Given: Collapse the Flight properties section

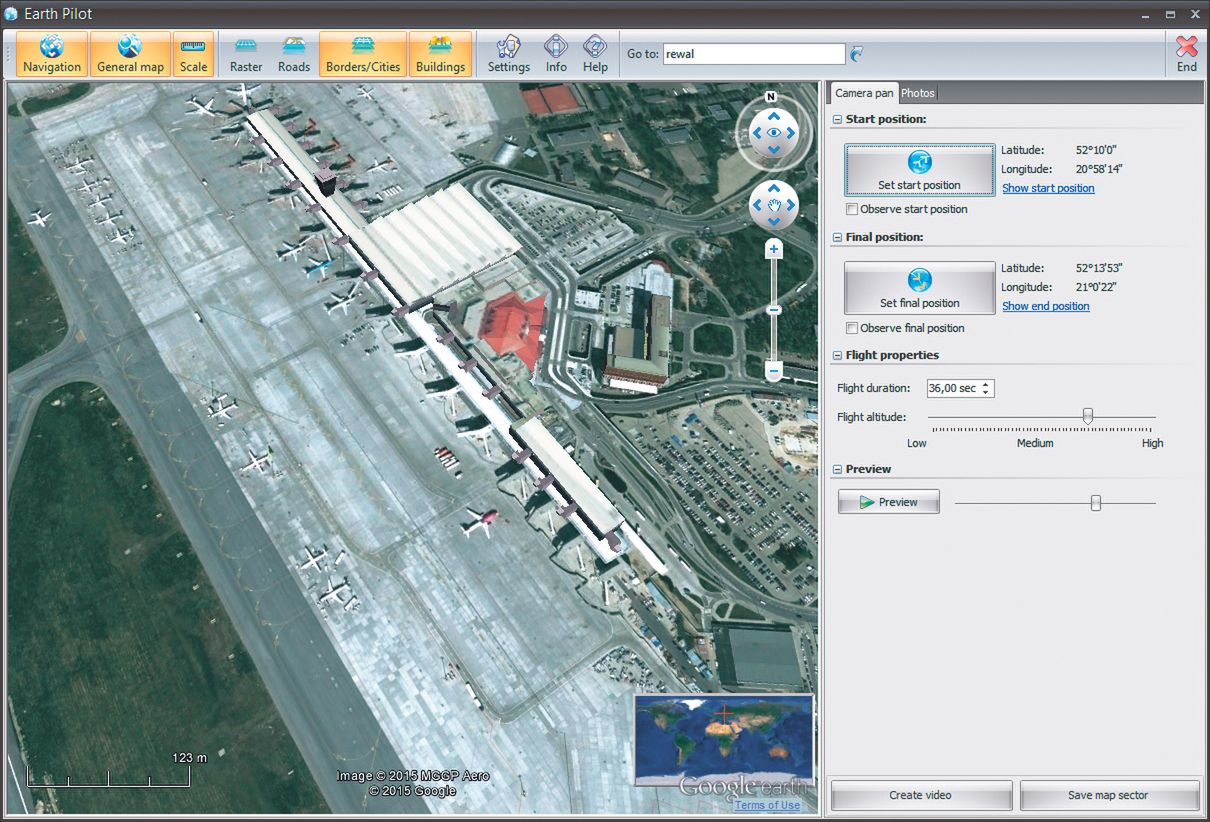Looking at the screenshot, I should point(836,356).
